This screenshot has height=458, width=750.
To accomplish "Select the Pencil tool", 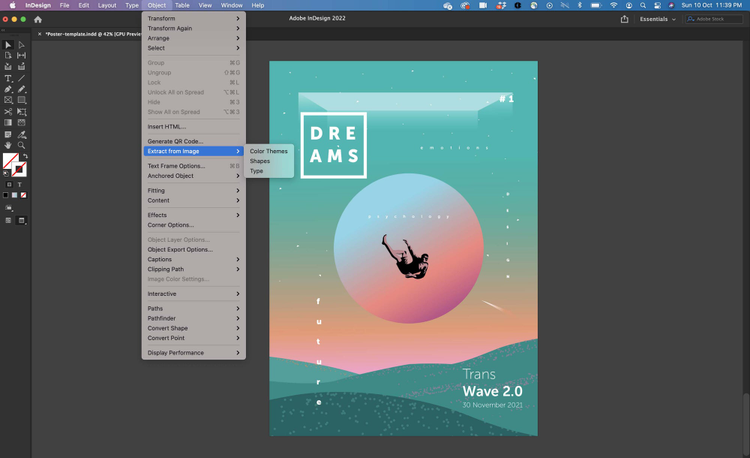I will 22,89.
